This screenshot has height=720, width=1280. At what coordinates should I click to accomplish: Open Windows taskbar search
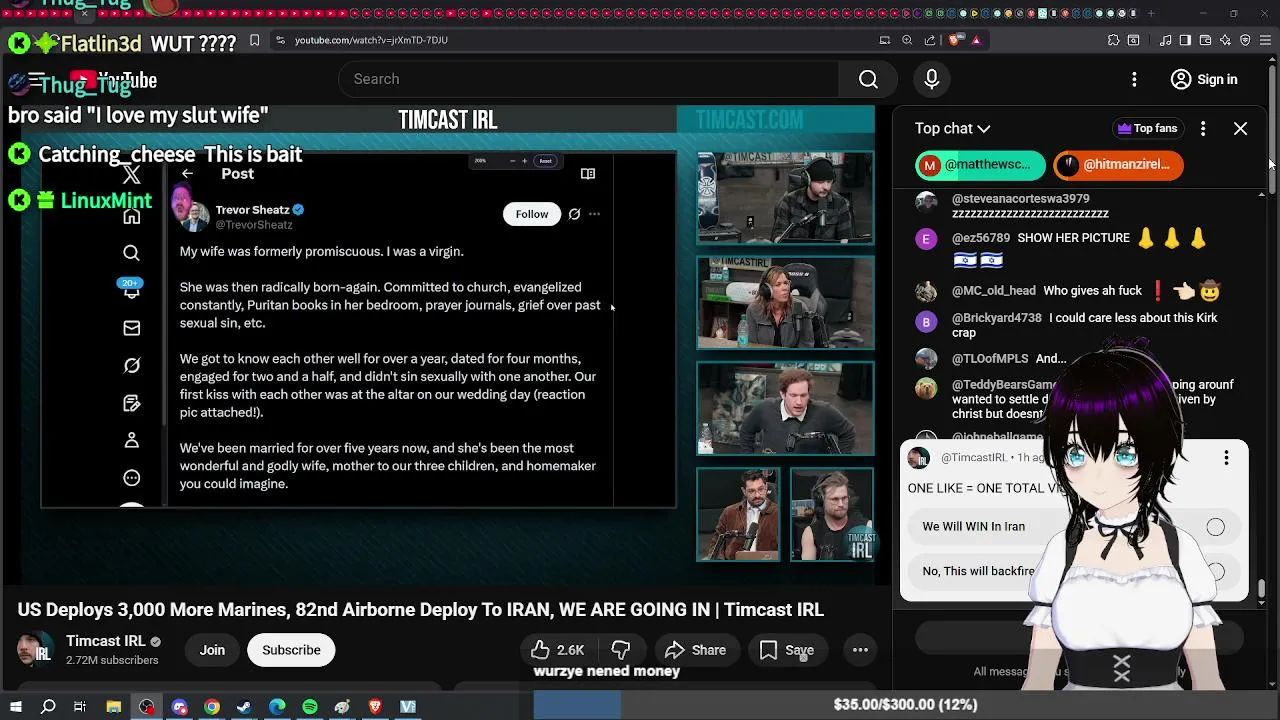pos(48,706)
